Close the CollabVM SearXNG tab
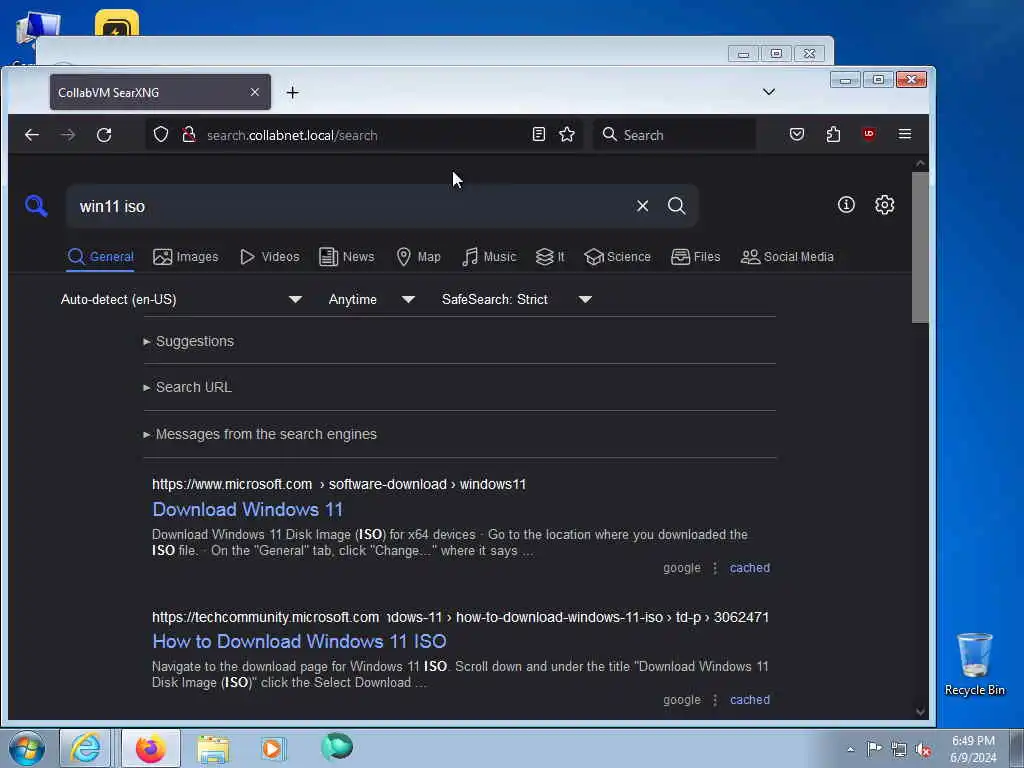The height and width of the screenshot is (768, 1024). click(x=255, y=93)
